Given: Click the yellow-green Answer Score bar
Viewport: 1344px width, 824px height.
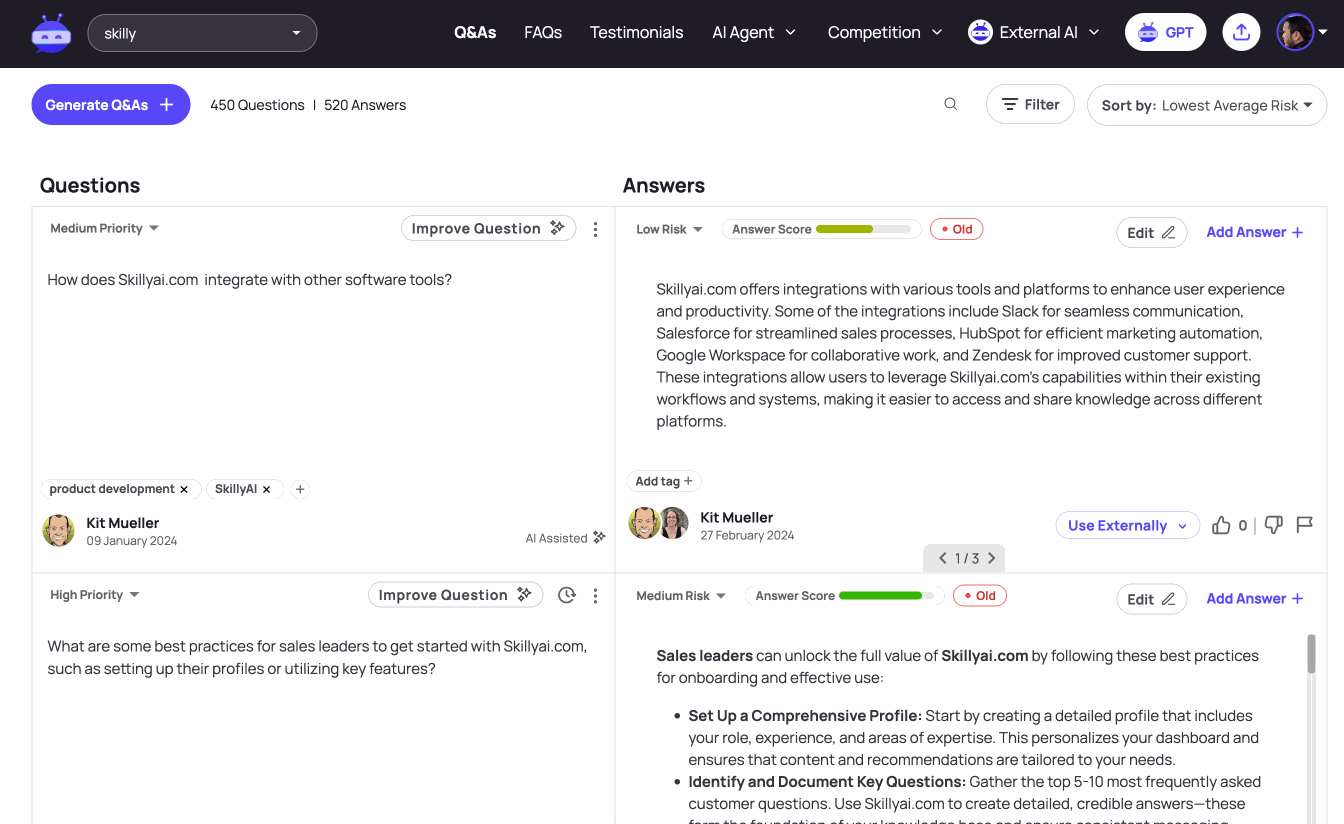Looking at the screenshot, I should (x=866, y=229).
